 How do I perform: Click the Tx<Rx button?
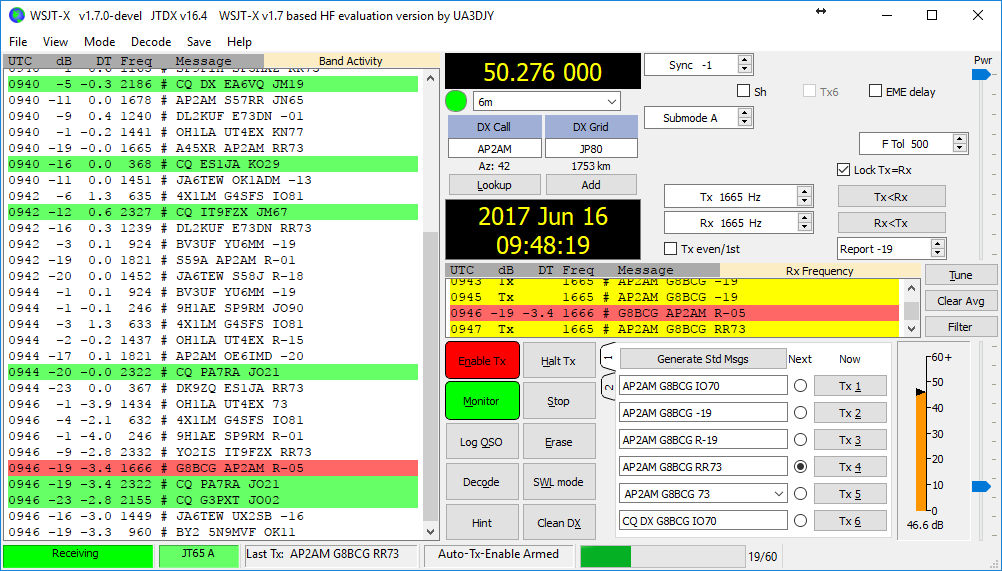click(x=891, y=197)
